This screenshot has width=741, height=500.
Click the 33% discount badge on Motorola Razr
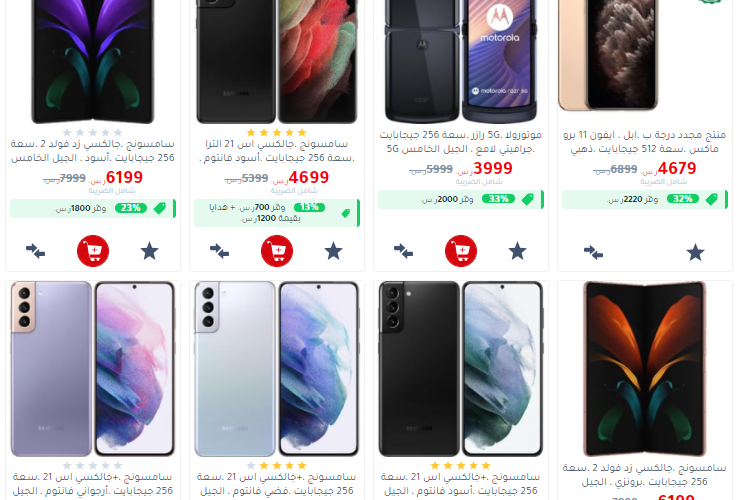(x=498, y=199)
